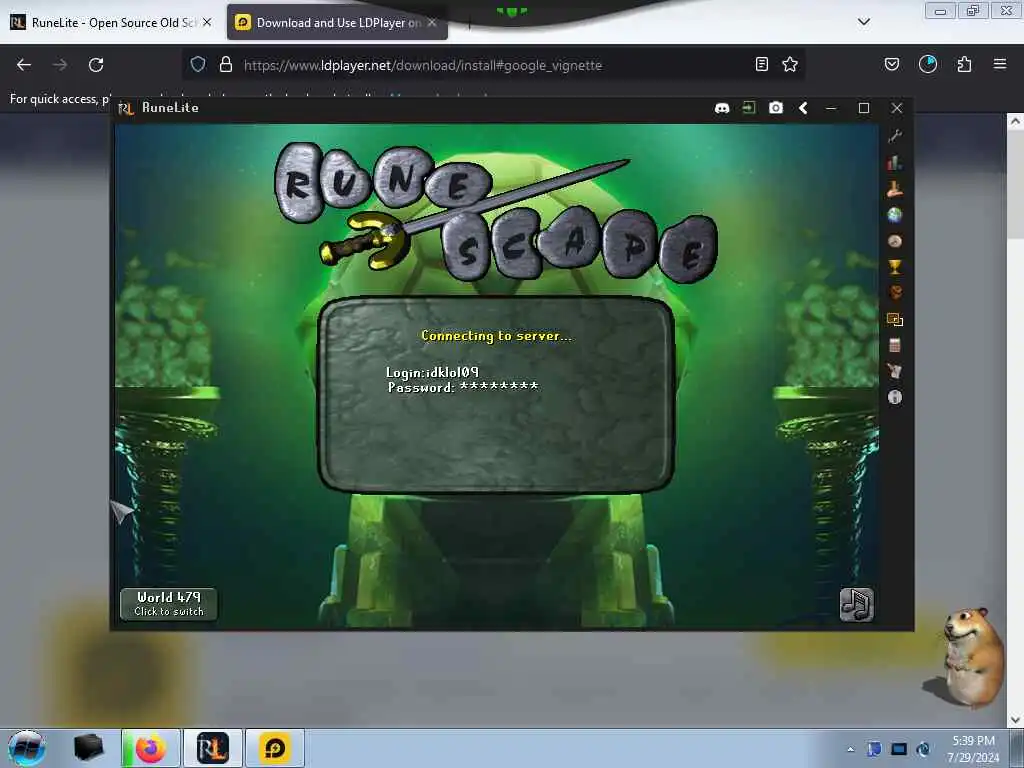Image resolution: width=1024 pixels, height=768 pixels.
Task: Toggle the game music note button
Action: pyautogui.click(x=856, y=605)
